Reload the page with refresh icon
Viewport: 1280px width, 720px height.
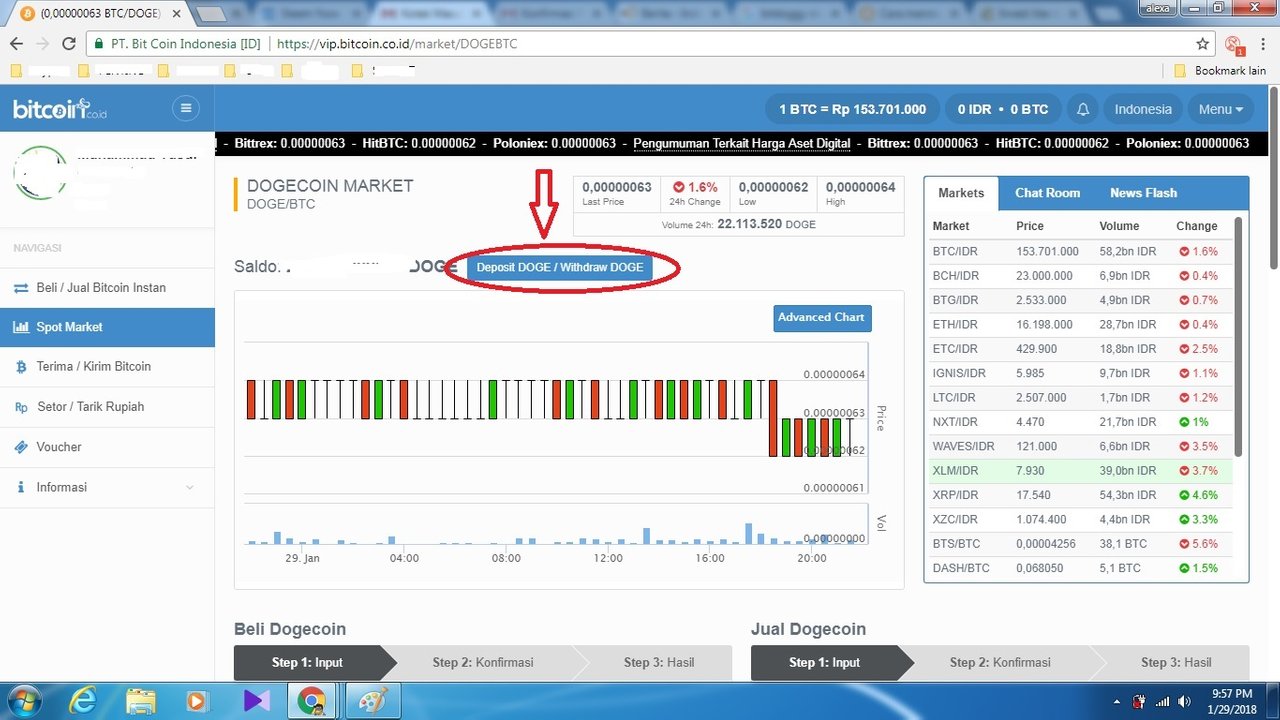click(x=69, y=44)
